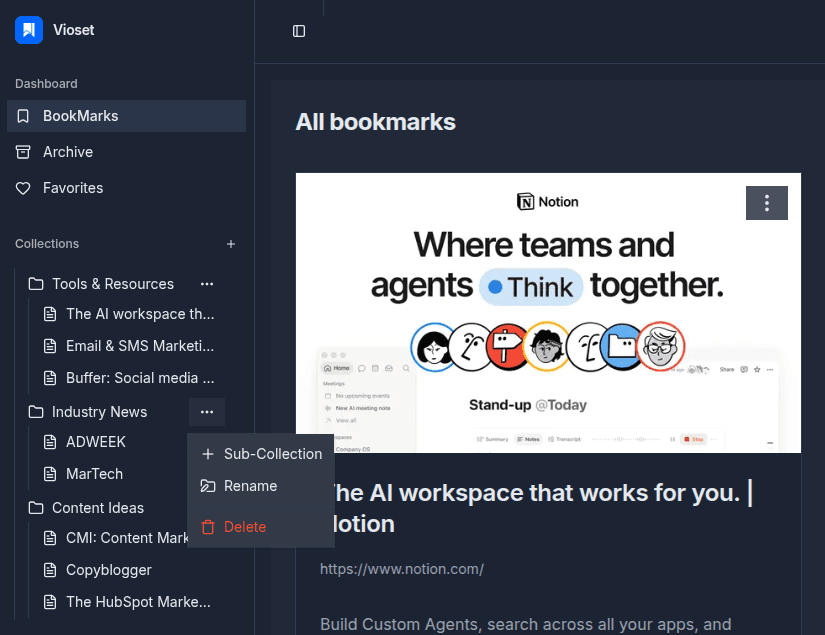
Task: Click the Notion bookmark preview image
Action: 548,313
